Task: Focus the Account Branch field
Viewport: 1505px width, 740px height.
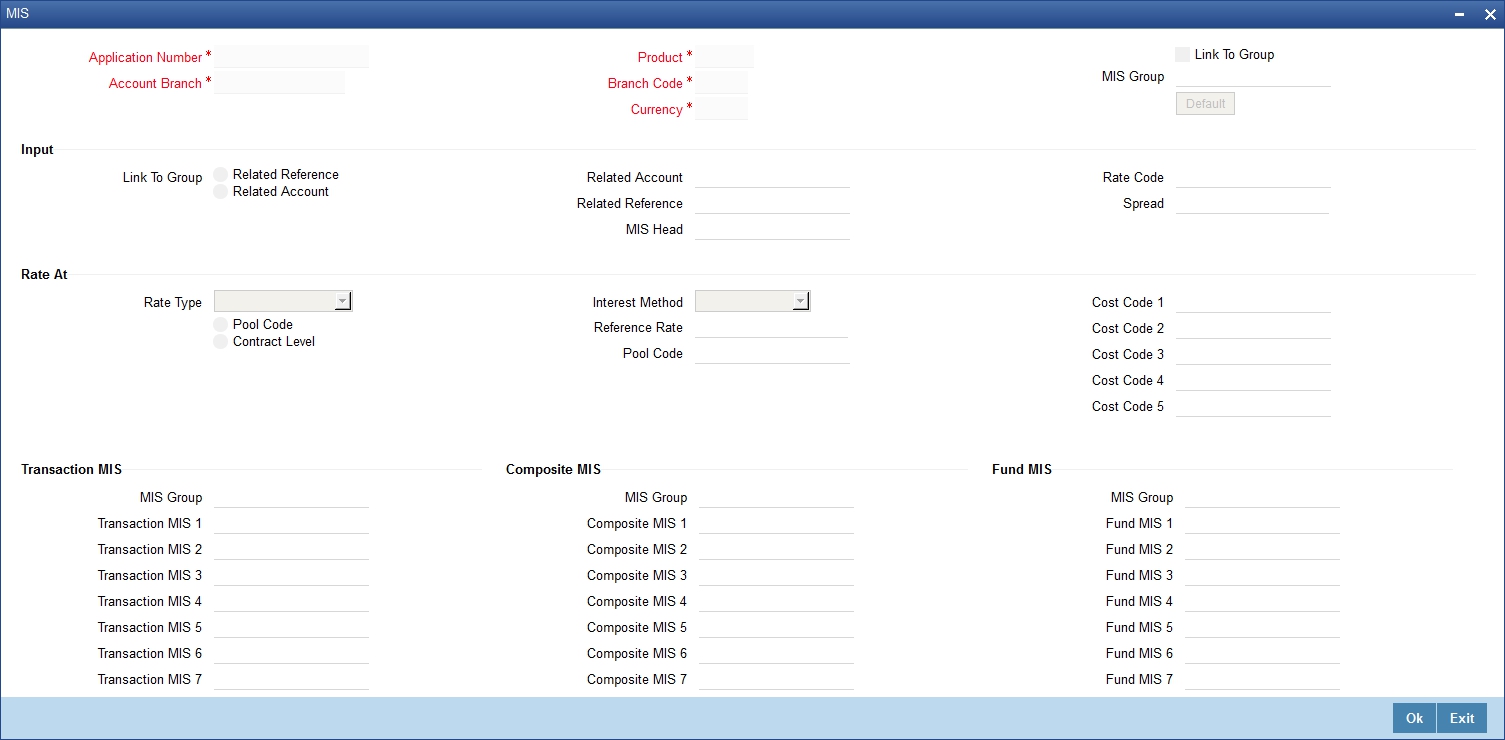Action: tap(279, 83)
